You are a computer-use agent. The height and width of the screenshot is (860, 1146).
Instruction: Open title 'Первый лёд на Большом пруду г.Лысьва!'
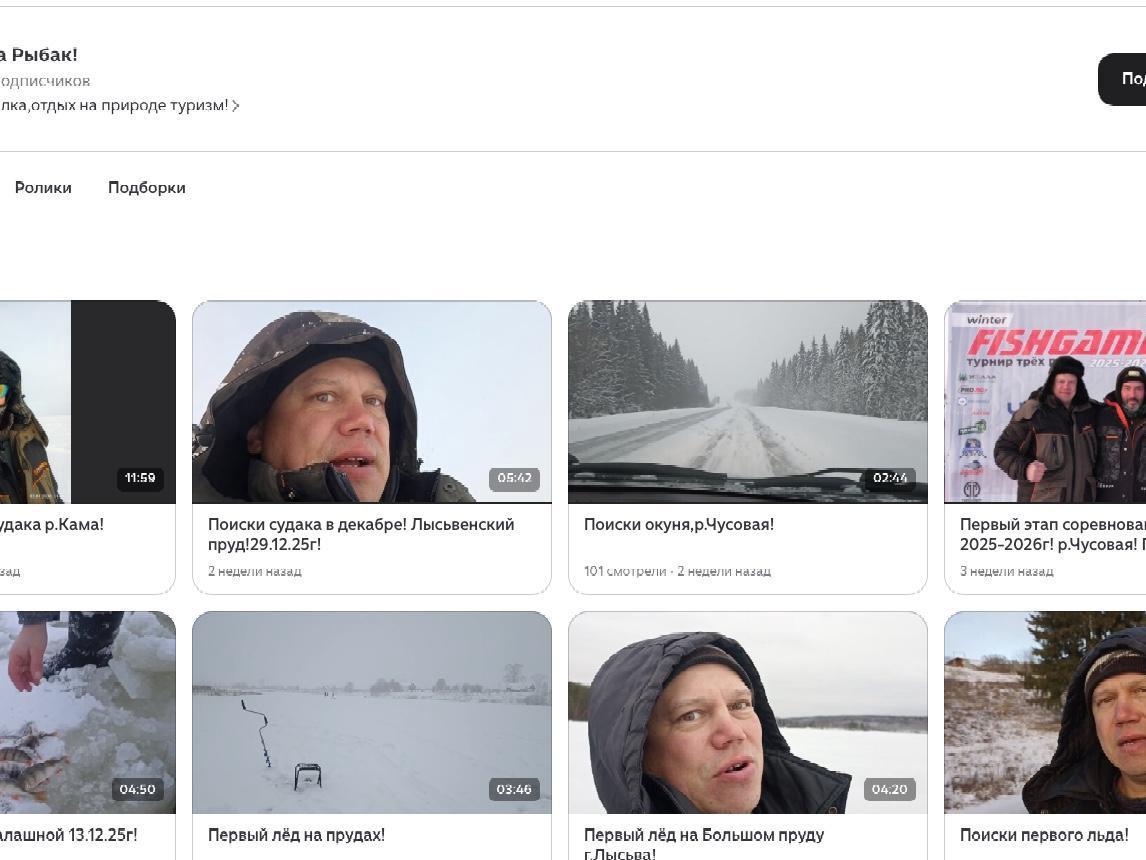coord(704,843)
